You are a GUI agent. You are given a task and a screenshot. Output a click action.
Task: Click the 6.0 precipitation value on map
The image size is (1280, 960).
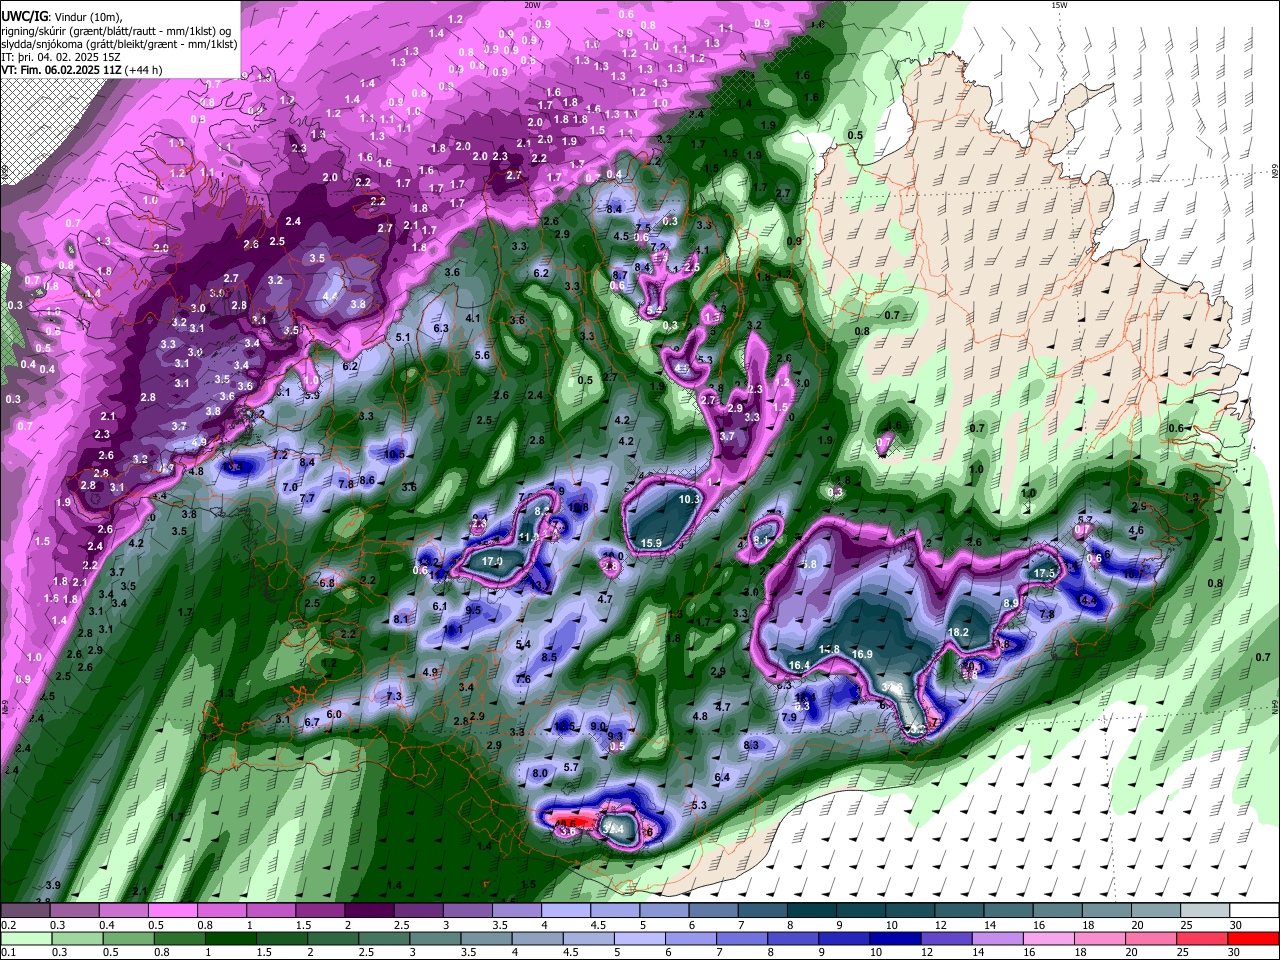point(334,714)
